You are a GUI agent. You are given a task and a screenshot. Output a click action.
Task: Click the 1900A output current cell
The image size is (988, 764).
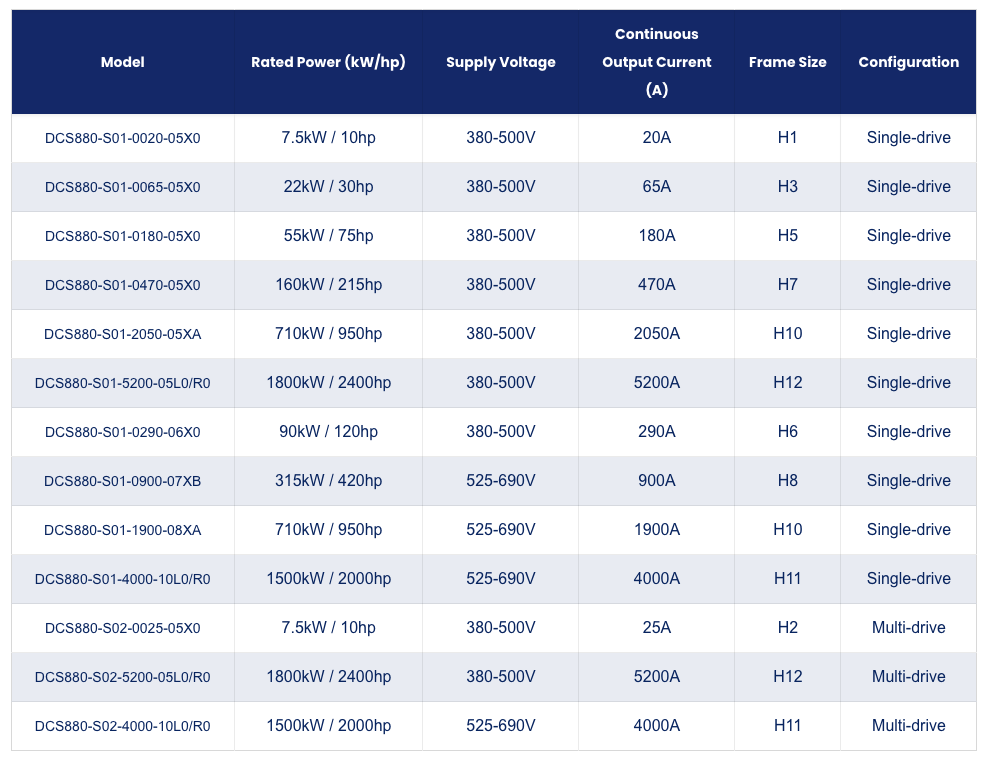point(657,530)
